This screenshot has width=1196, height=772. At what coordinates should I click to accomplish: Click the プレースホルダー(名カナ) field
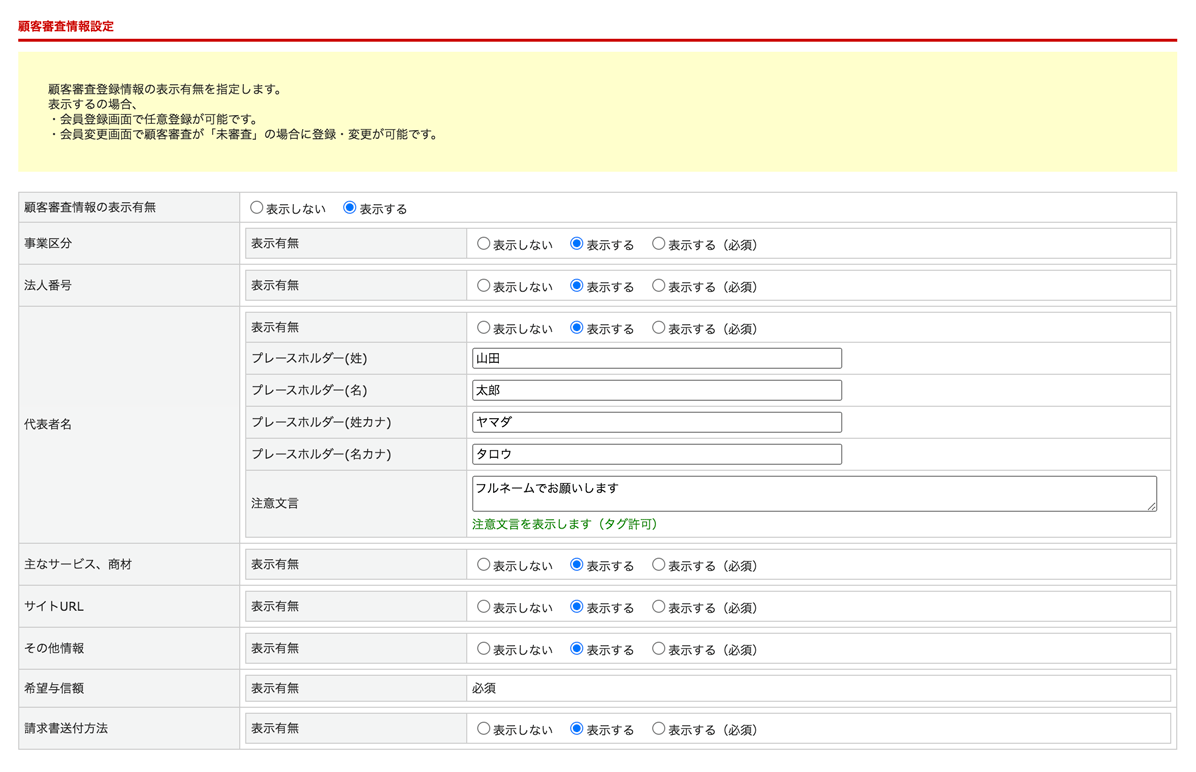coord(656,454)
